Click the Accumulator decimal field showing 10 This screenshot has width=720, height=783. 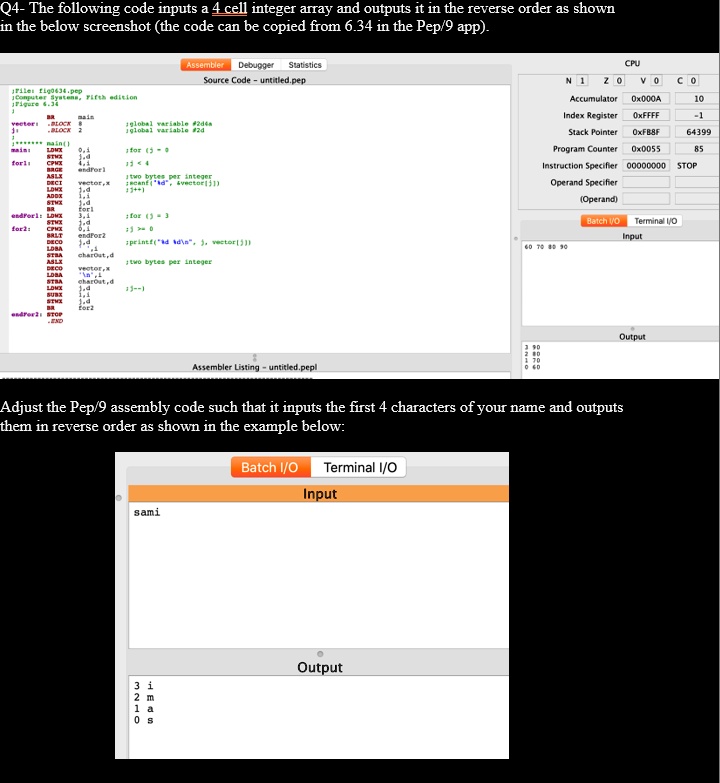[698, 99]
